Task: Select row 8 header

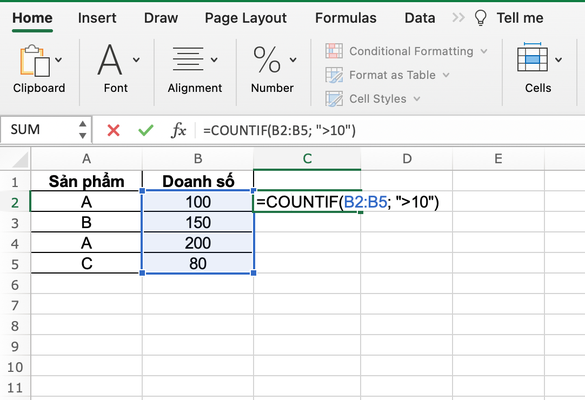Action: [15, 326]
